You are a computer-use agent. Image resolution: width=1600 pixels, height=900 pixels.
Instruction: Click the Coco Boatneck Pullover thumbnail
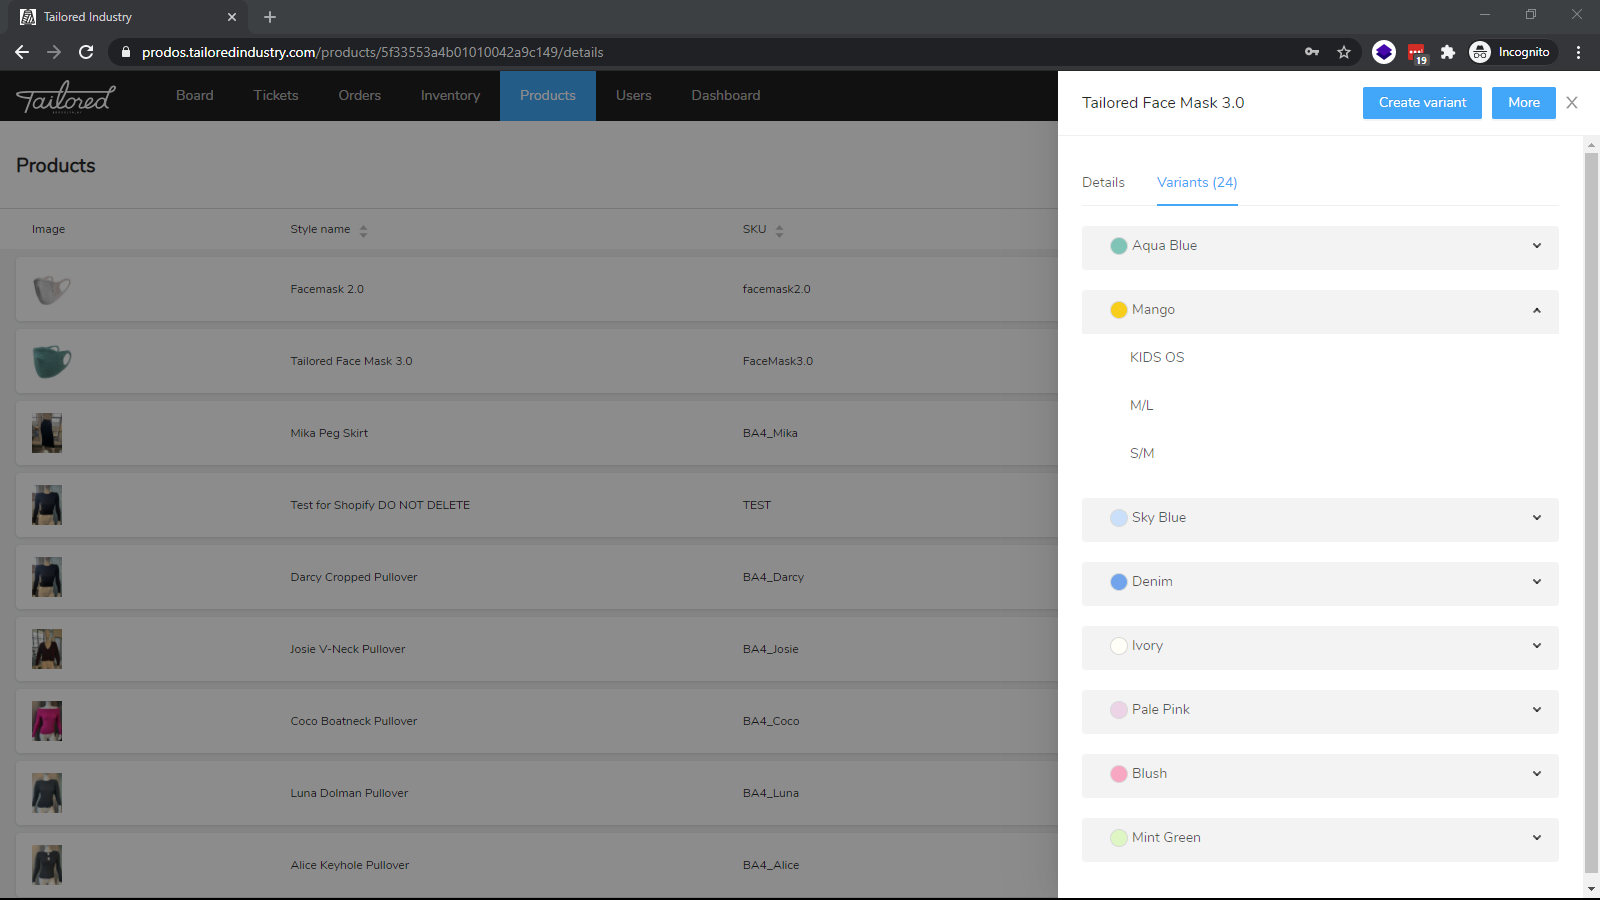coord(47,722)
